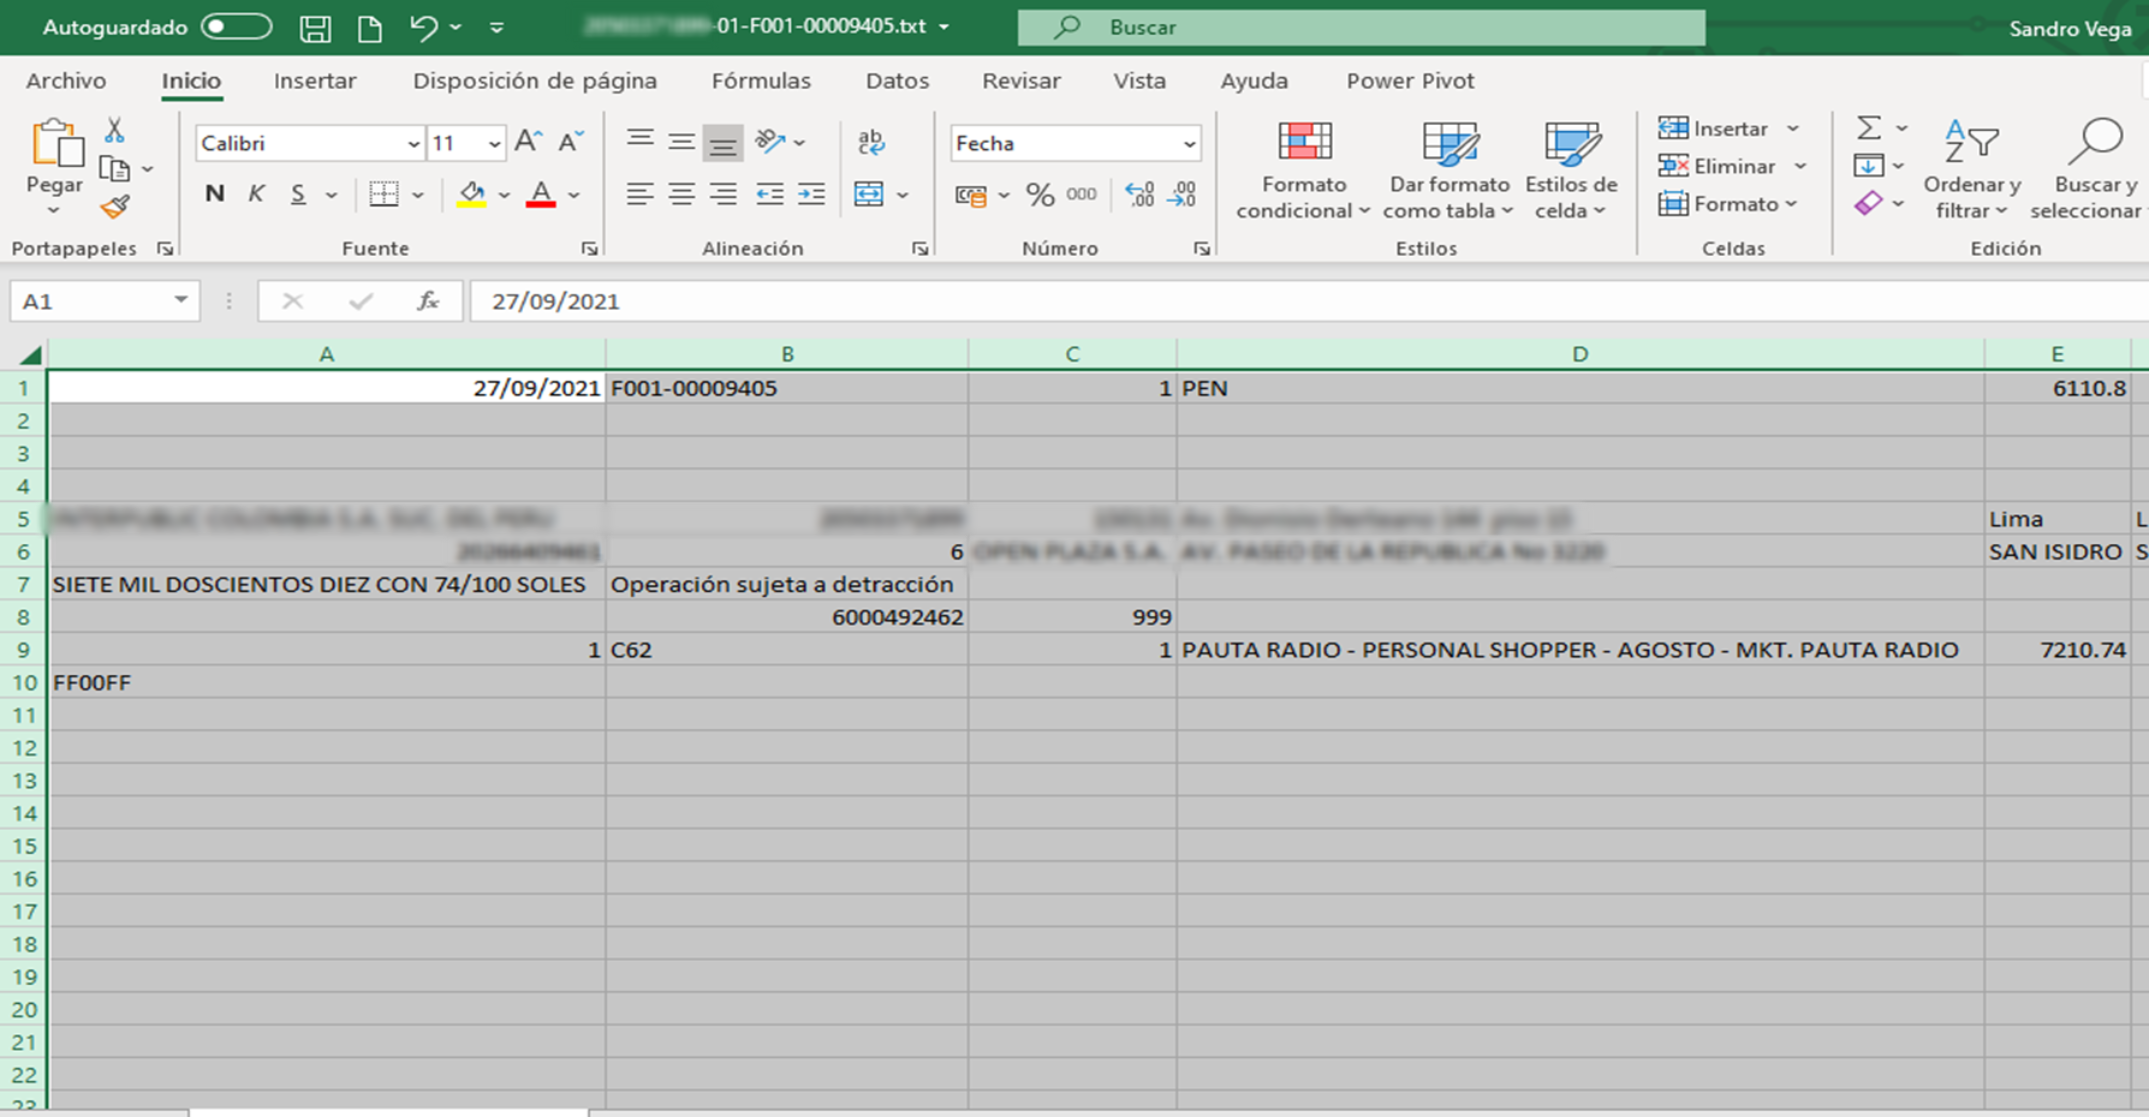The image size is (2149, 1117).
Task: Apply yellow fill color to cell
Action: tap(471, 194)
